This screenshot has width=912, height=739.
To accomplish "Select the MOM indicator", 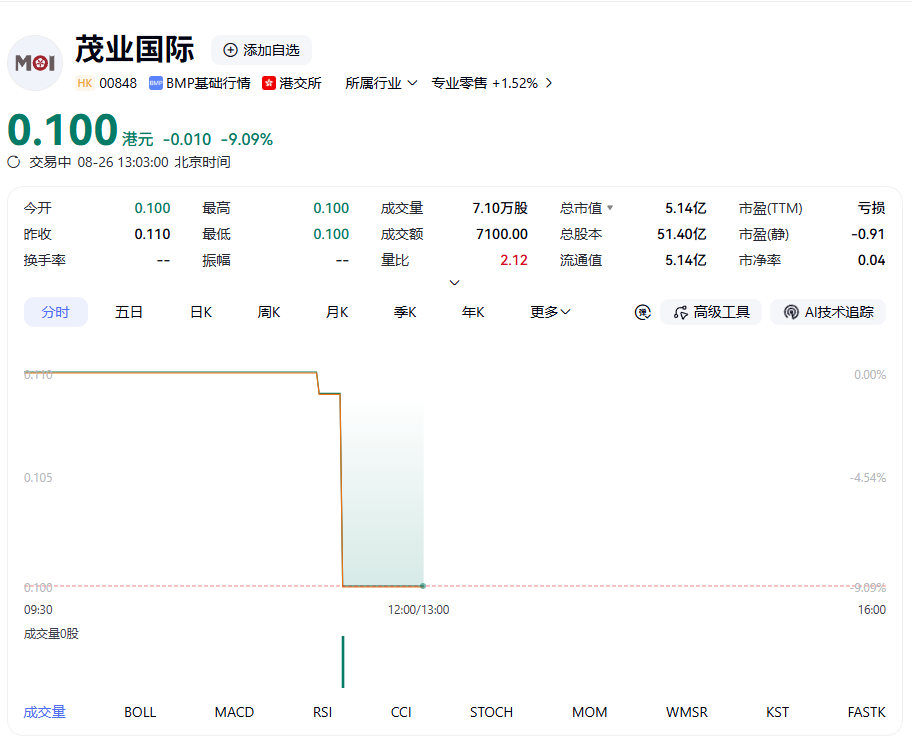I will coord(590,712).
